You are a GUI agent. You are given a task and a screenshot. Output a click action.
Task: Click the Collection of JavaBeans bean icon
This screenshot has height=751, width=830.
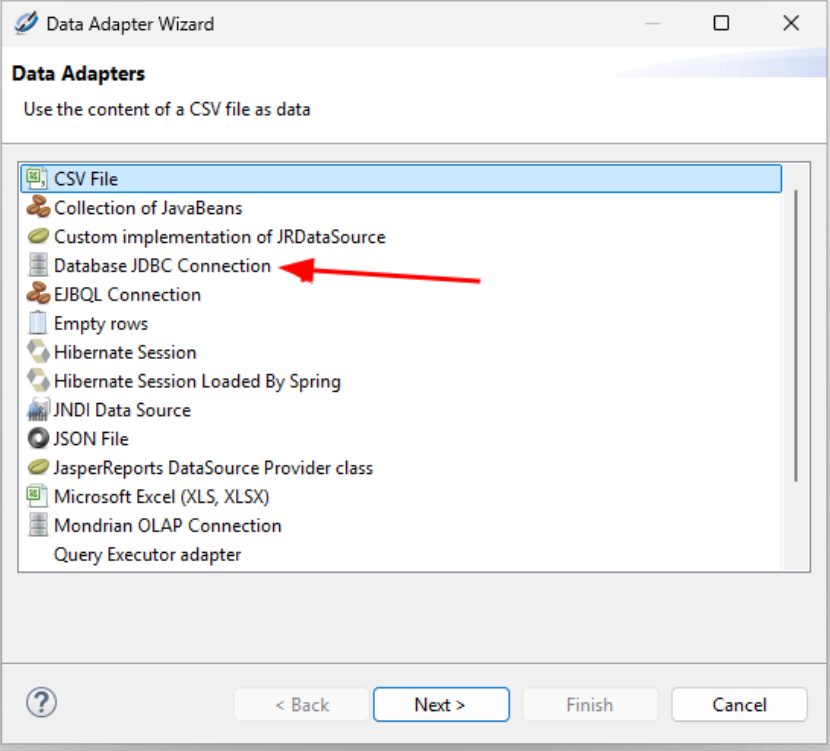click(38, 208)
